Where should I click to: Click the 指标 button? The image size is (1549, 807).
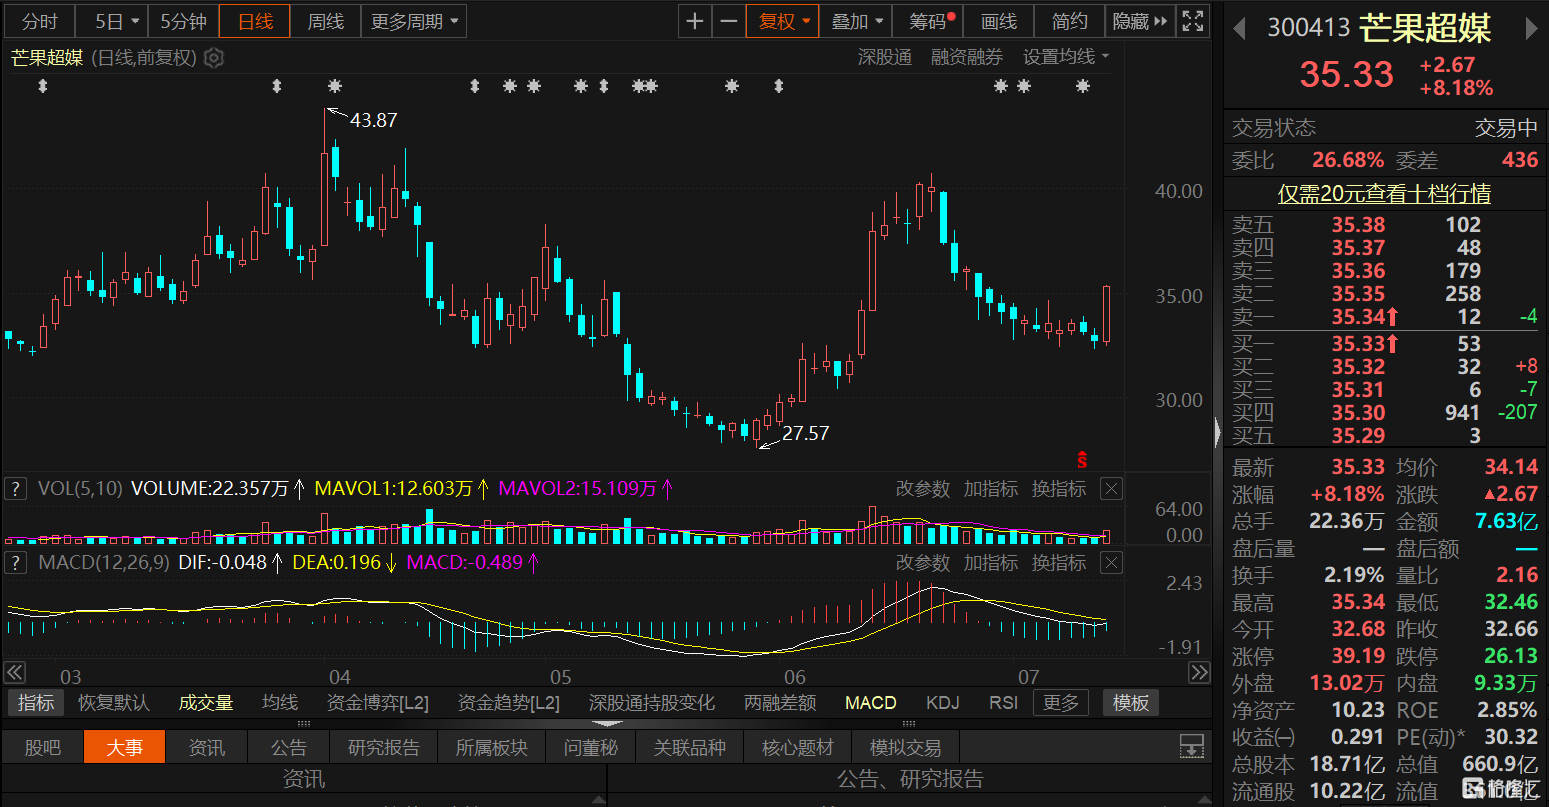pyautogui.click(x=36, y=703)
